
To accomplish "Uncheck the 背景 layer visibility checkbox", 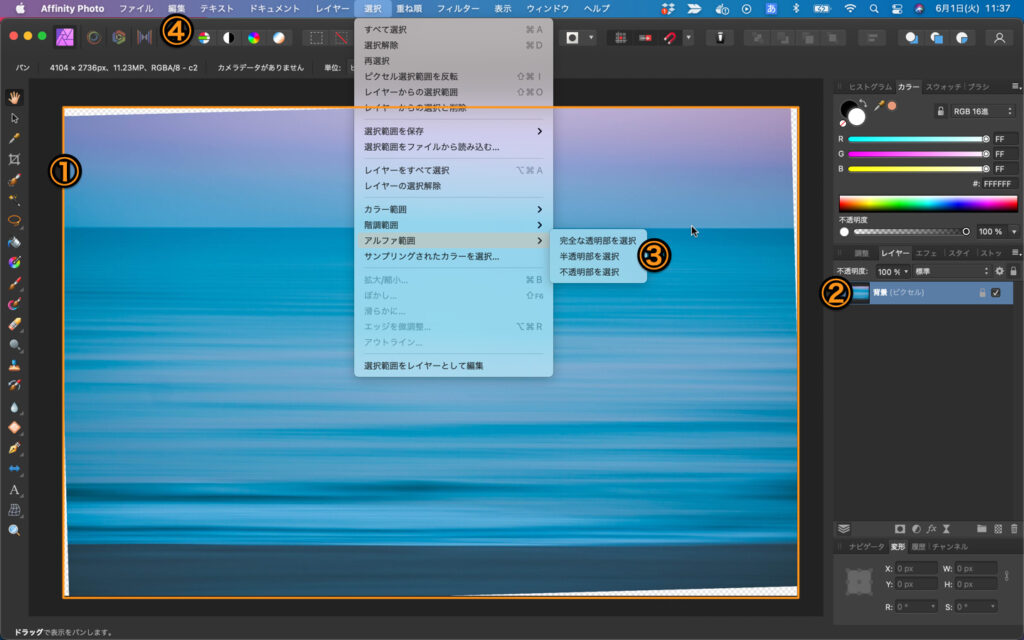I will [995, 292].
